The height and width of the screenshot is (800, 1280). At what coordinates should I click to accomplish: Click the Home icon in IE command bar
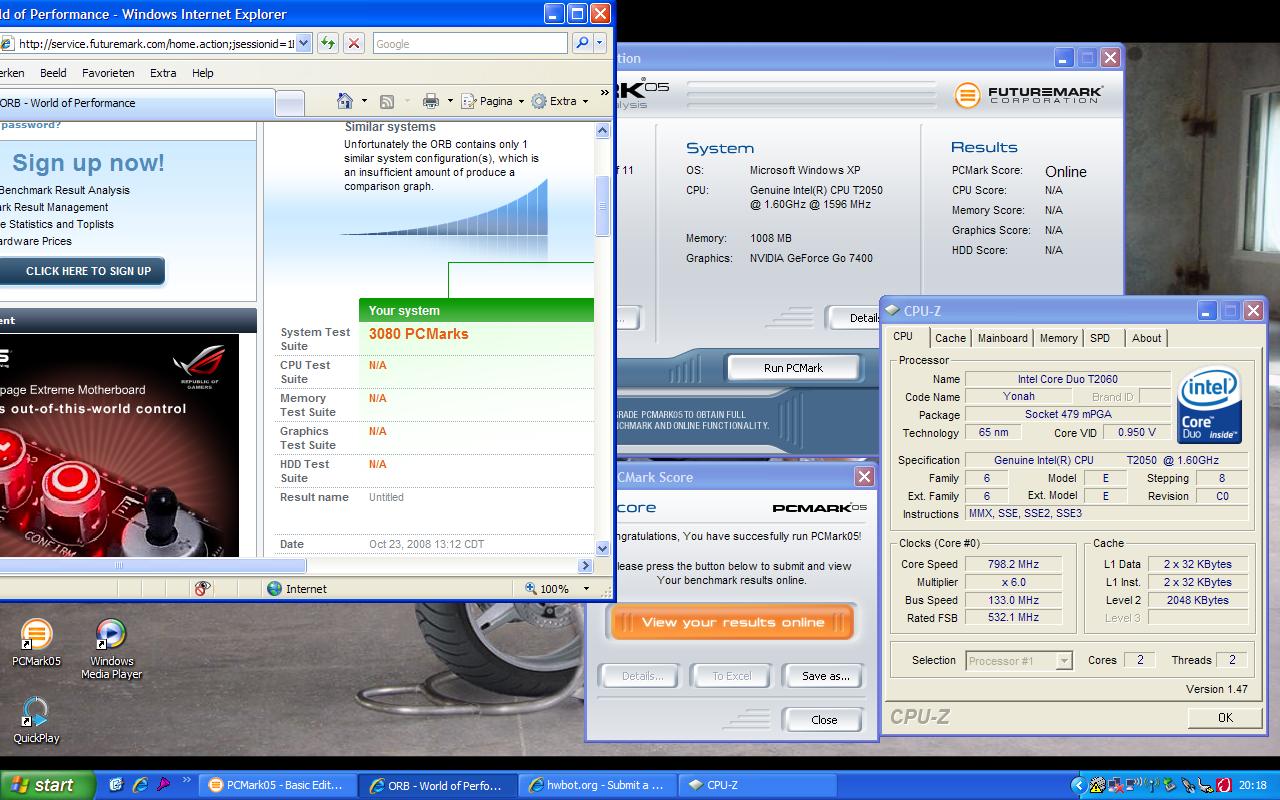[345, 101]
